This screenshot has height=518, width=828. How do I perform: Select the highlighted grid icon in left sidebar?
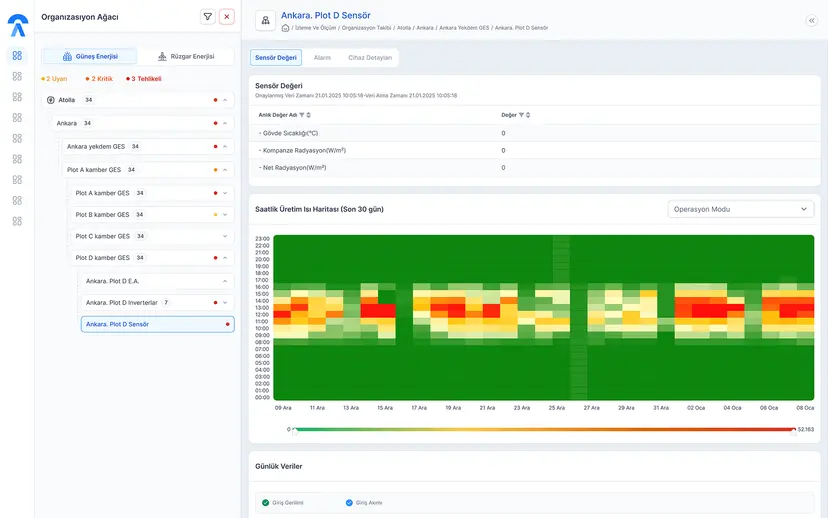tap(17, 55)
